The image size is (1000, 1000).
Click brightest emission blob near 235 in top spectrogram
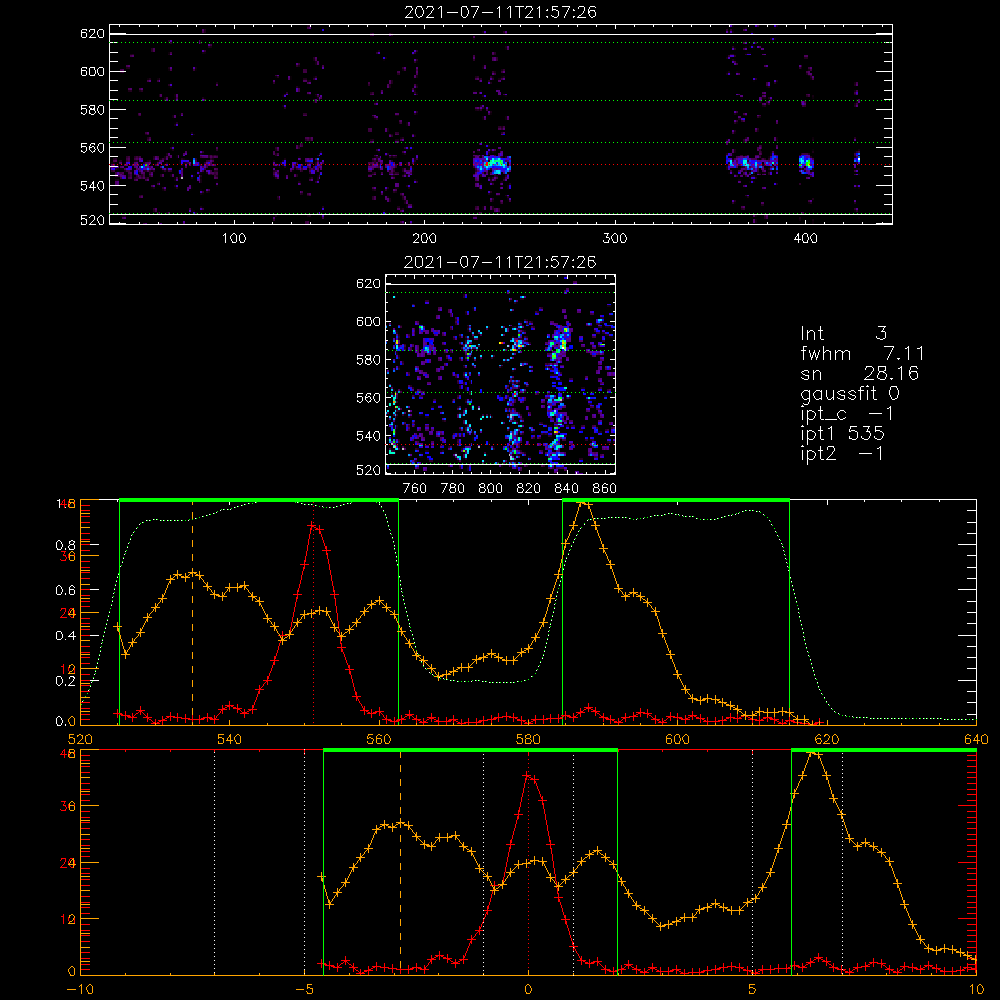[x=492, y=164]
